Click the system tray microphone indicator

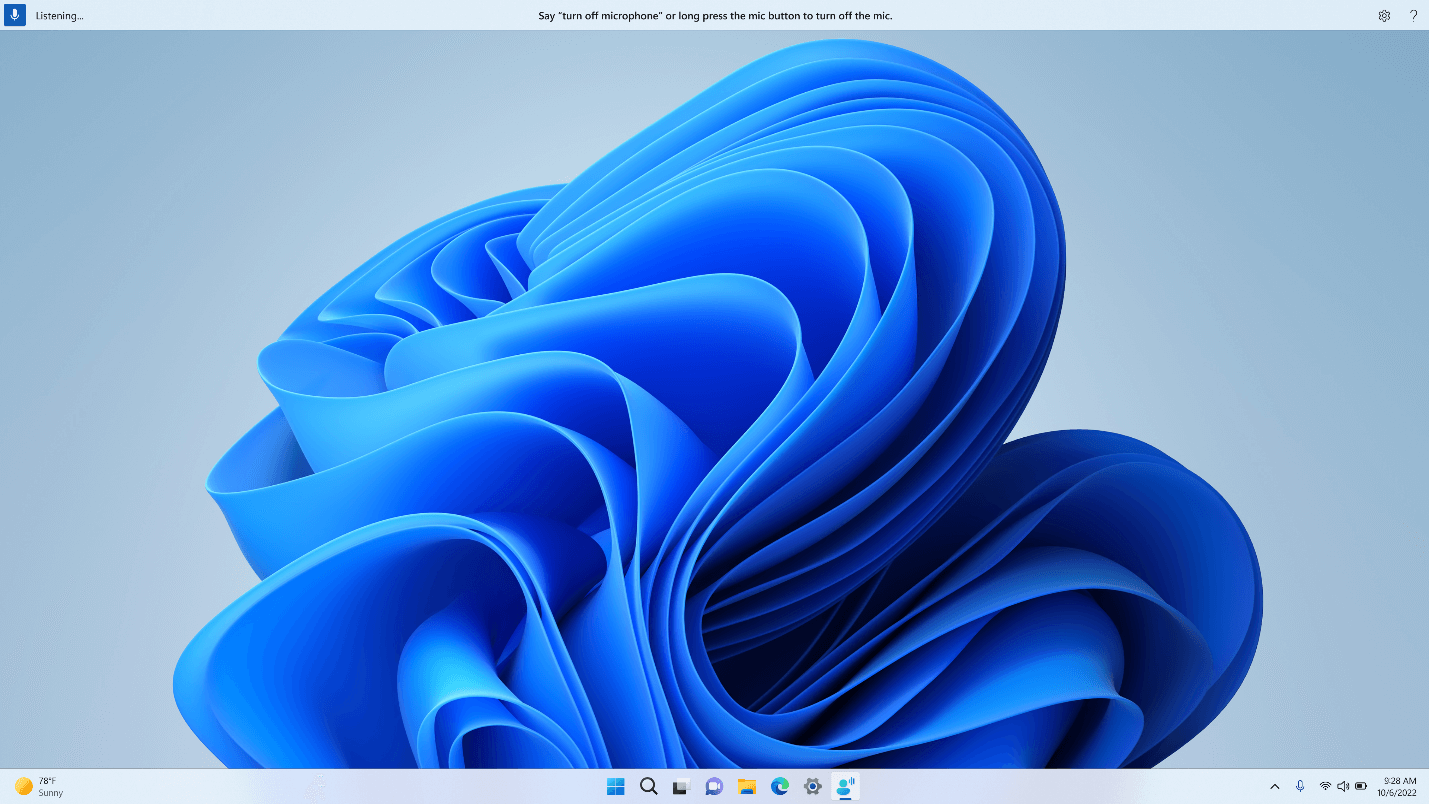(1300, 786)
